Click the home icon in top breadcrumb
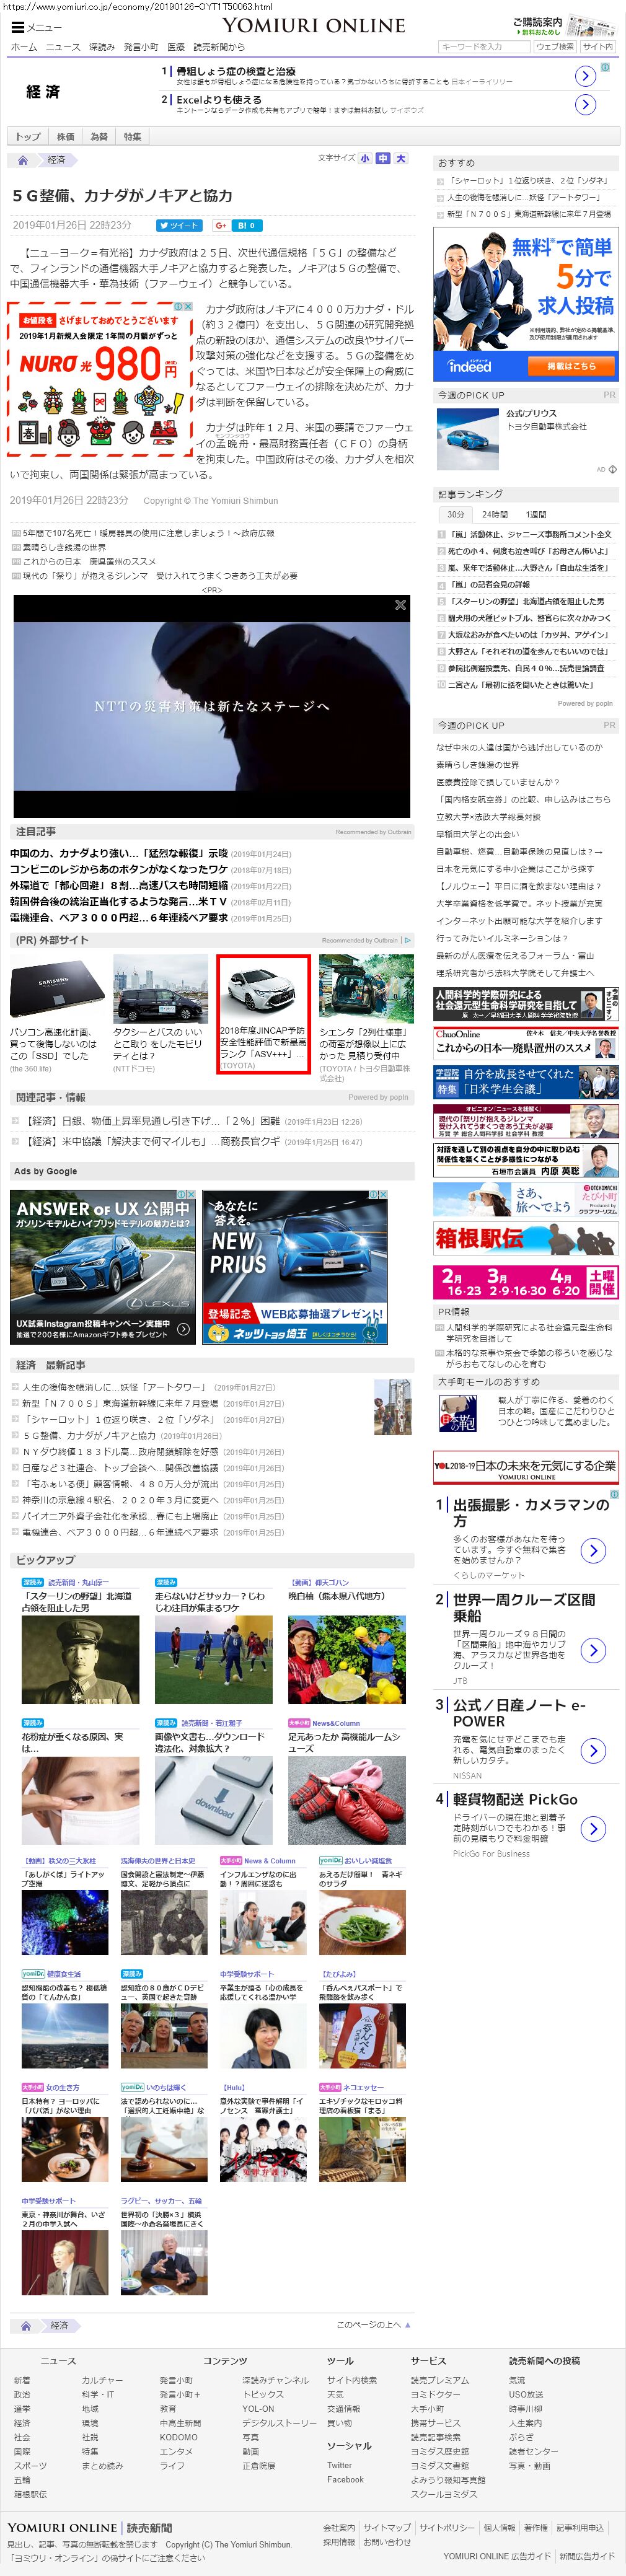 (23, 160)
